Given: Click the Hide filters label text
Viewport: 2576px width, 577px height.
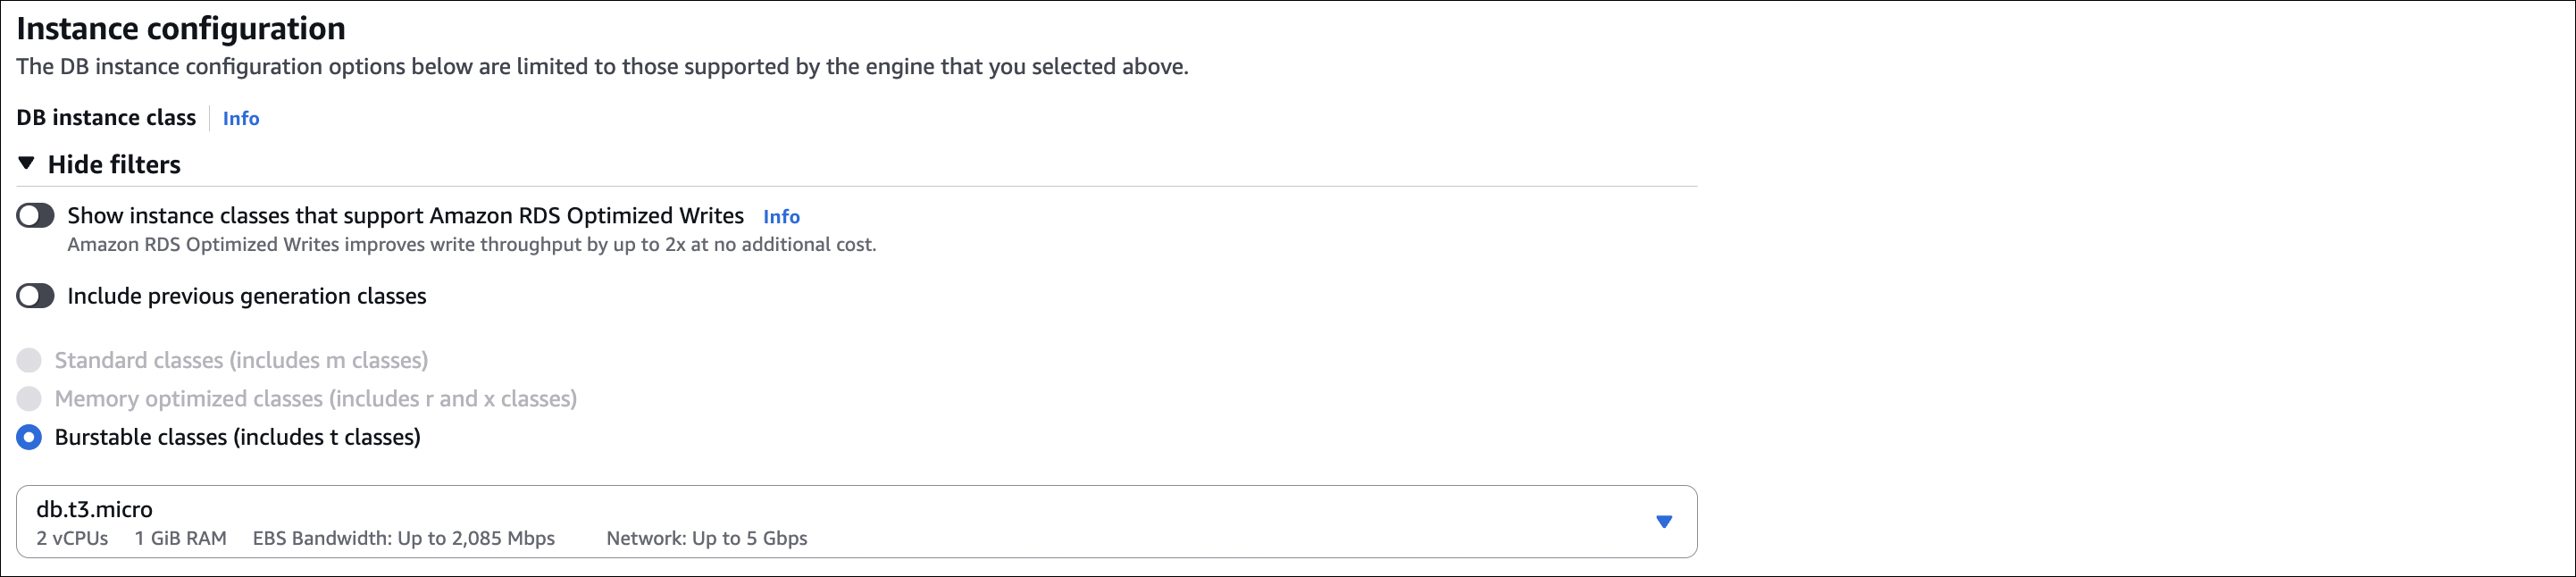Looking at the screenshot, I should pyautogui.click(x=114, y=165).
